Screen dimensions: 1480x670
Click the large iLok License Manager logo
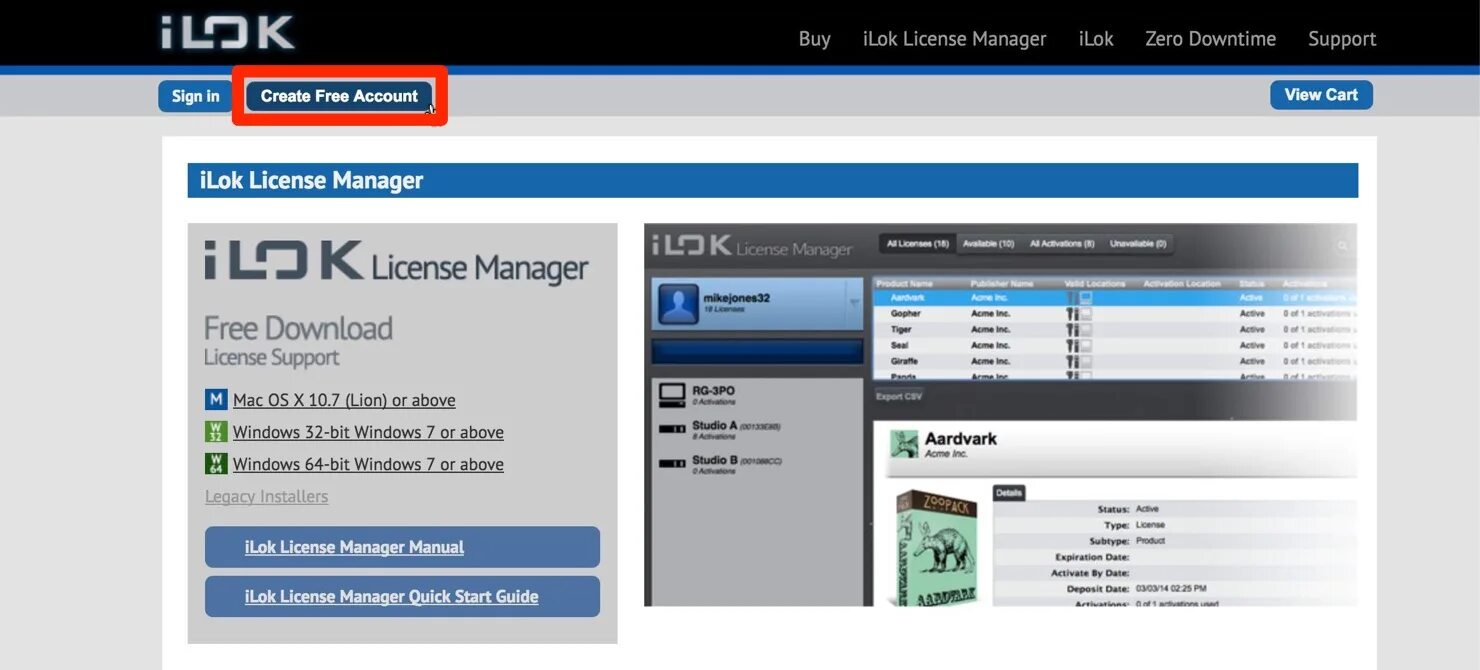[396, 262]
